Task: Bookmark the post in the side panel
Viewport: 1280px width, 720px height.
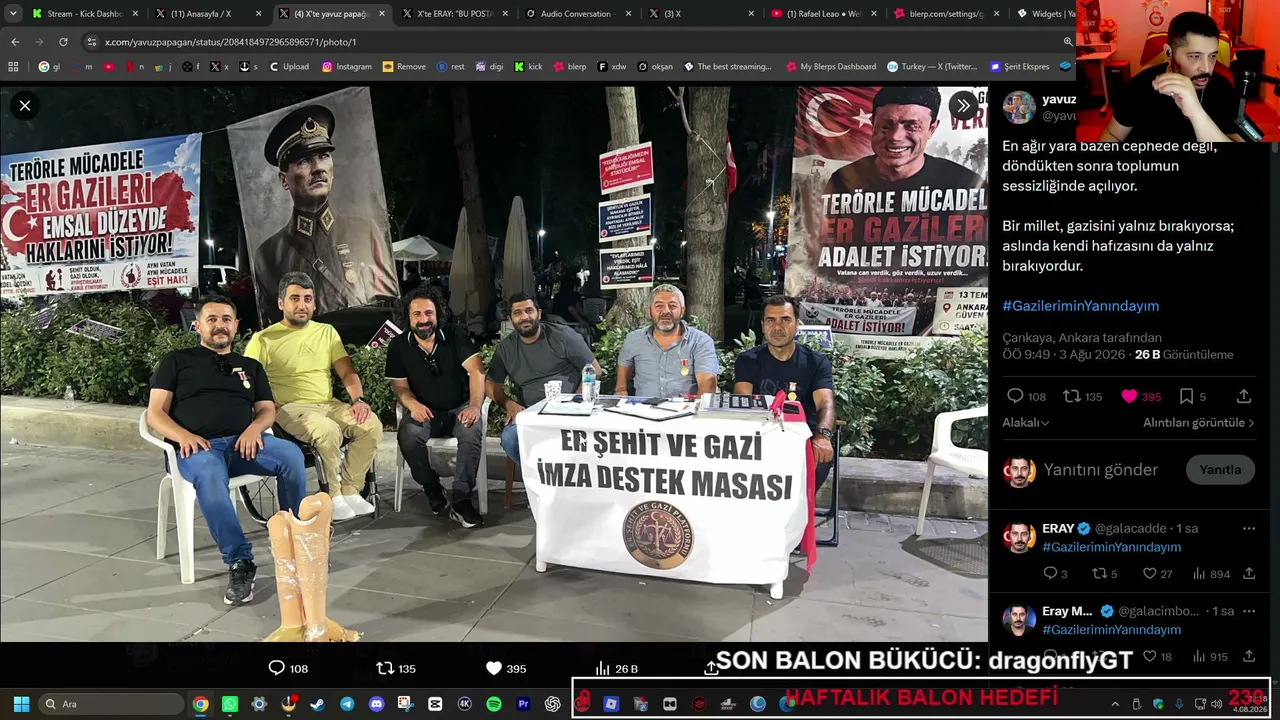Action: click(1186, 396)
